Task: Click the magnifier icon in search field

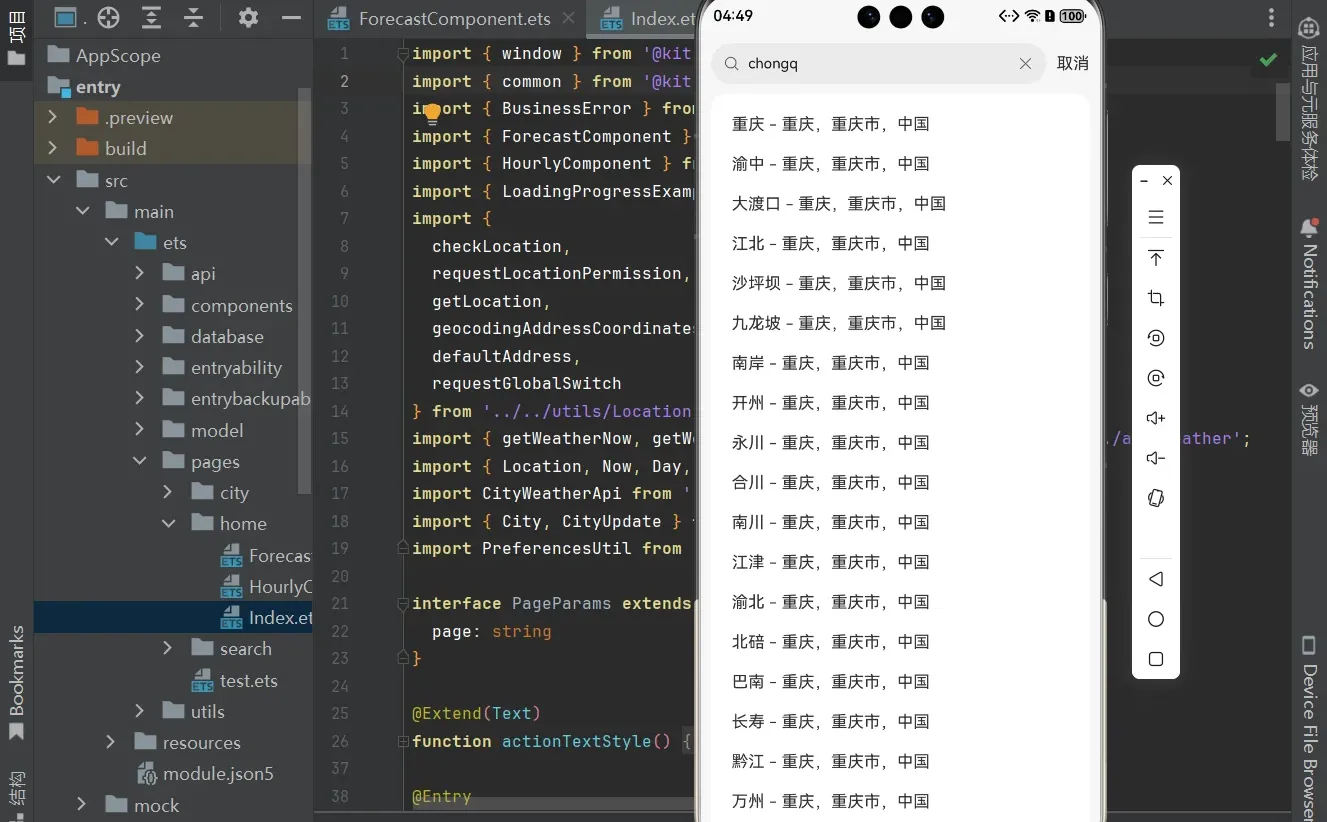Action: coord(732,63)
